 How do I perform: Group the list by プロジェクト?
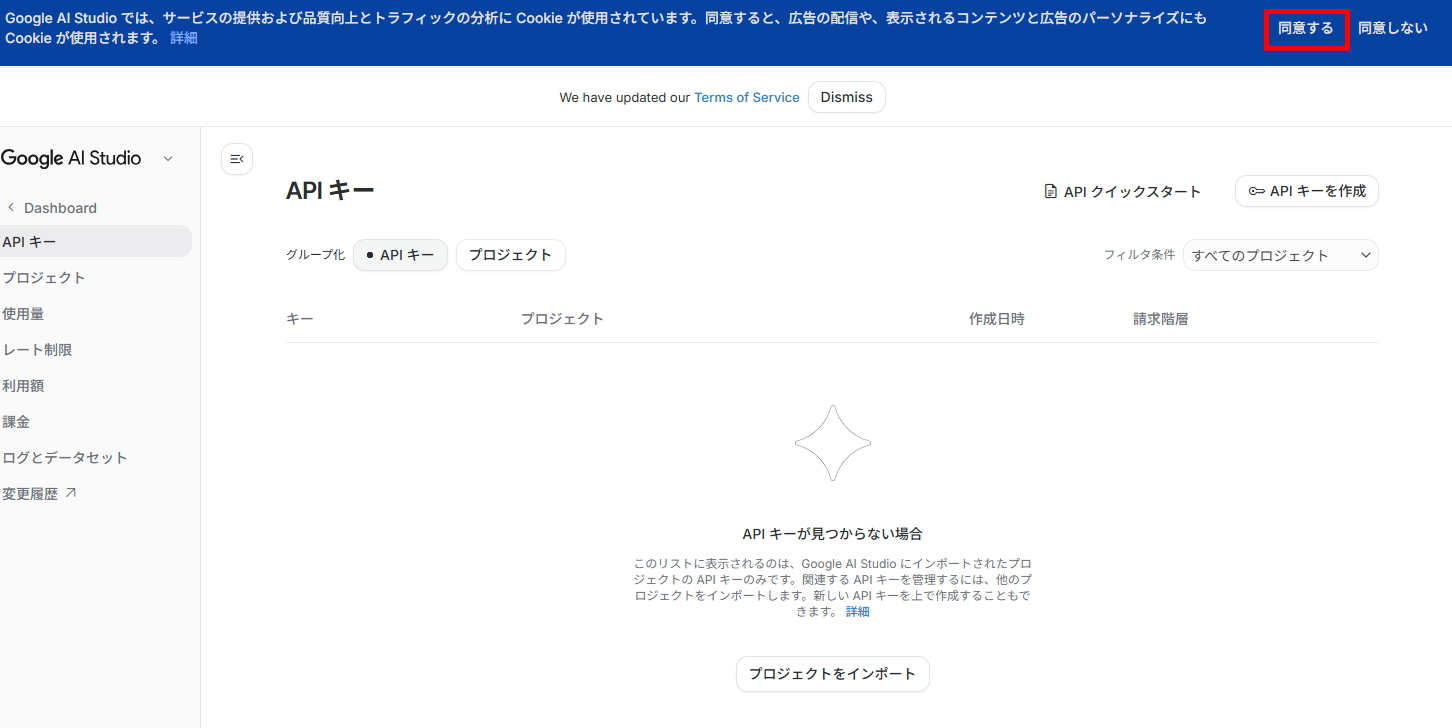510,255
